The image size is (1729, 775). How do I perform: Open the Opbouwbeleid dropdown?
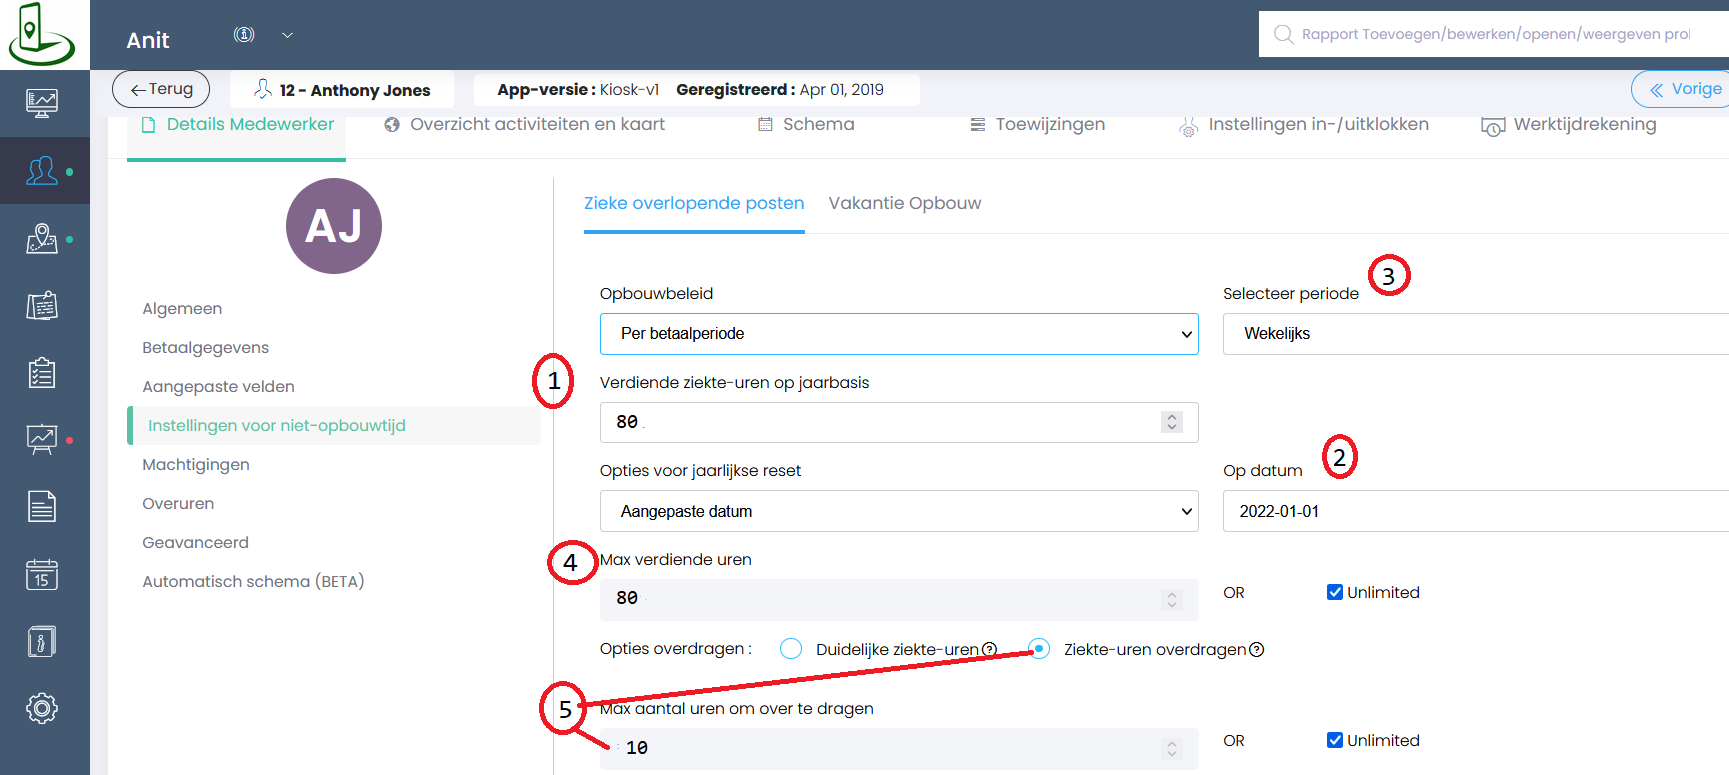[898, 334]
